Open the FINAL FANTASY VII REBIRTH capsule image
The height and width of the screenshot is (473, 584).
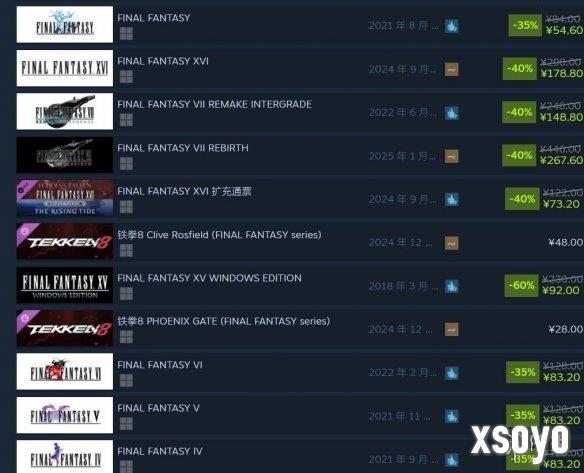(65, 155)
